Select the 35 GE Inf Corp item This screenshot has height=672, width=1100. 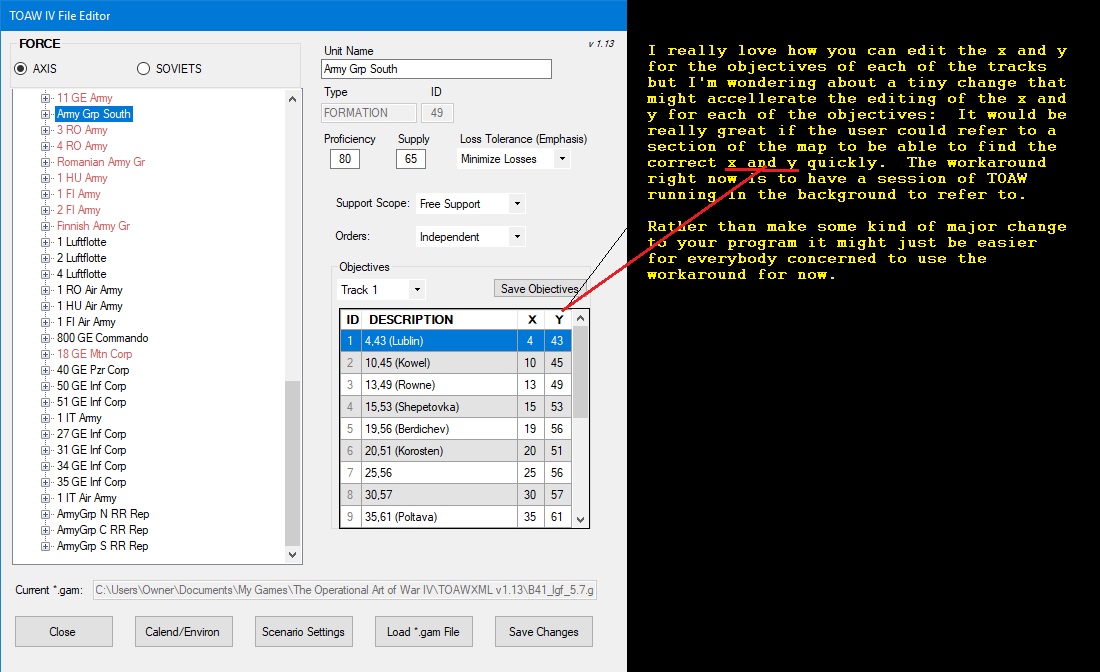tap(91, 483)
